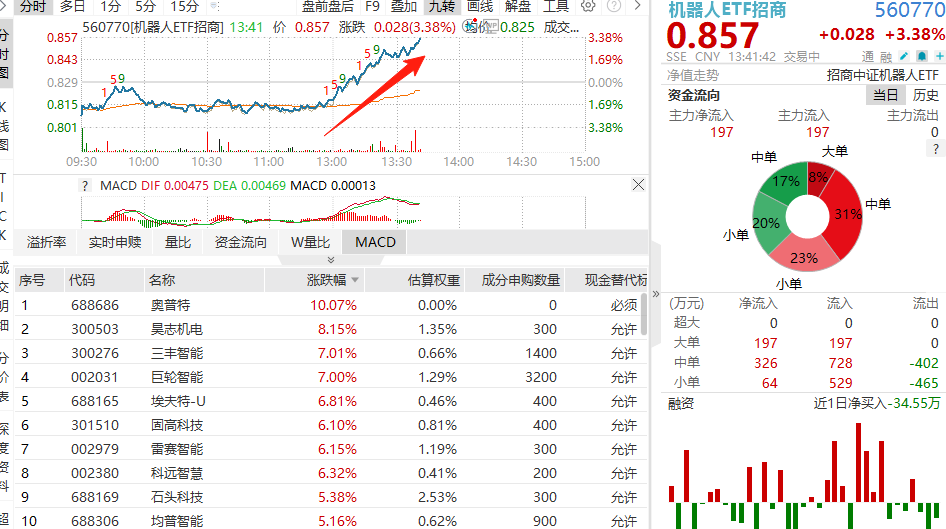Screen dimensions: 946x529
Task: Toggle the 九转 indicator button
Action: pos(442,7)
